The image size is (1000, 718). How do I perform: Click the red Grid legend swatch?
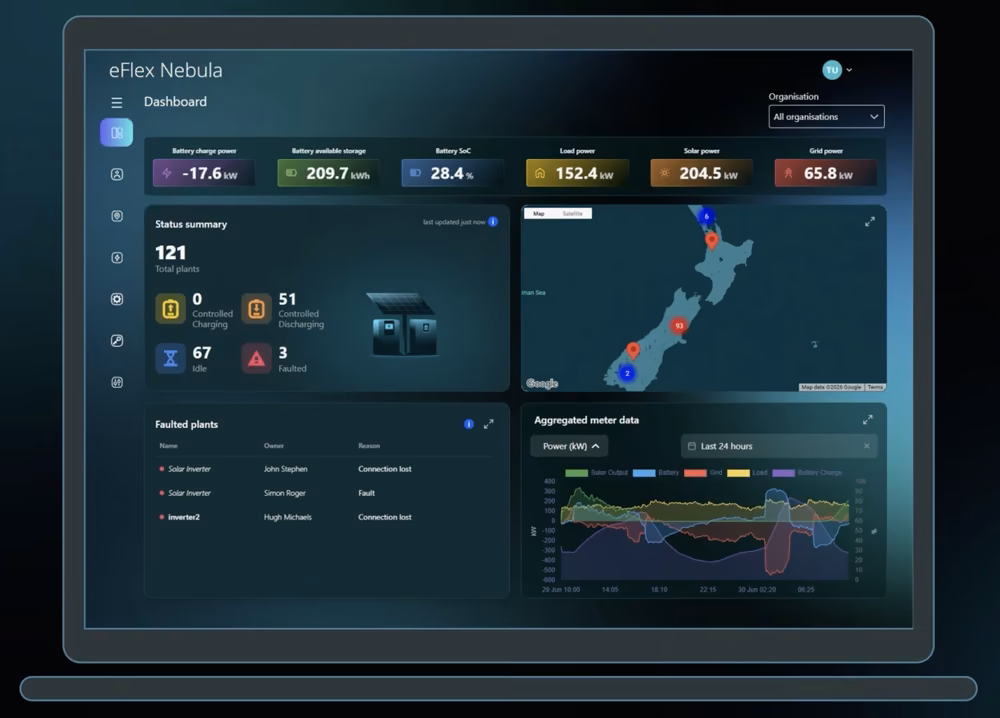pyautogui.click(x=695, y=473)
